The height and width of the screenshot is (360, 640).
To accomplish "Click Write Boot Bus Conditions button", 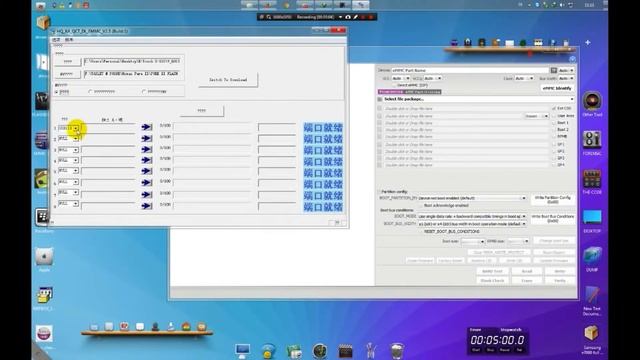I will (x=553, y=219).
